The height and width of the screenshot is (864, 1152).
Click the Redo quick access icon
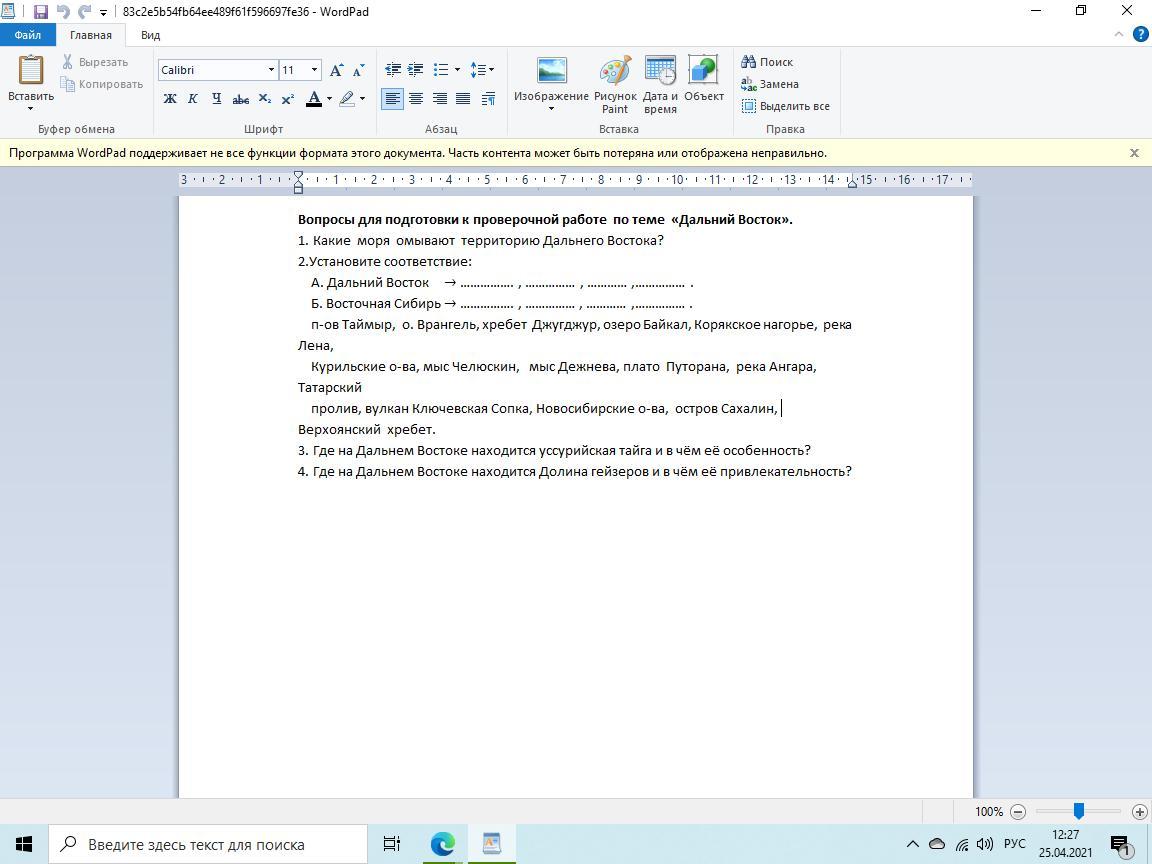pos(84,12)
